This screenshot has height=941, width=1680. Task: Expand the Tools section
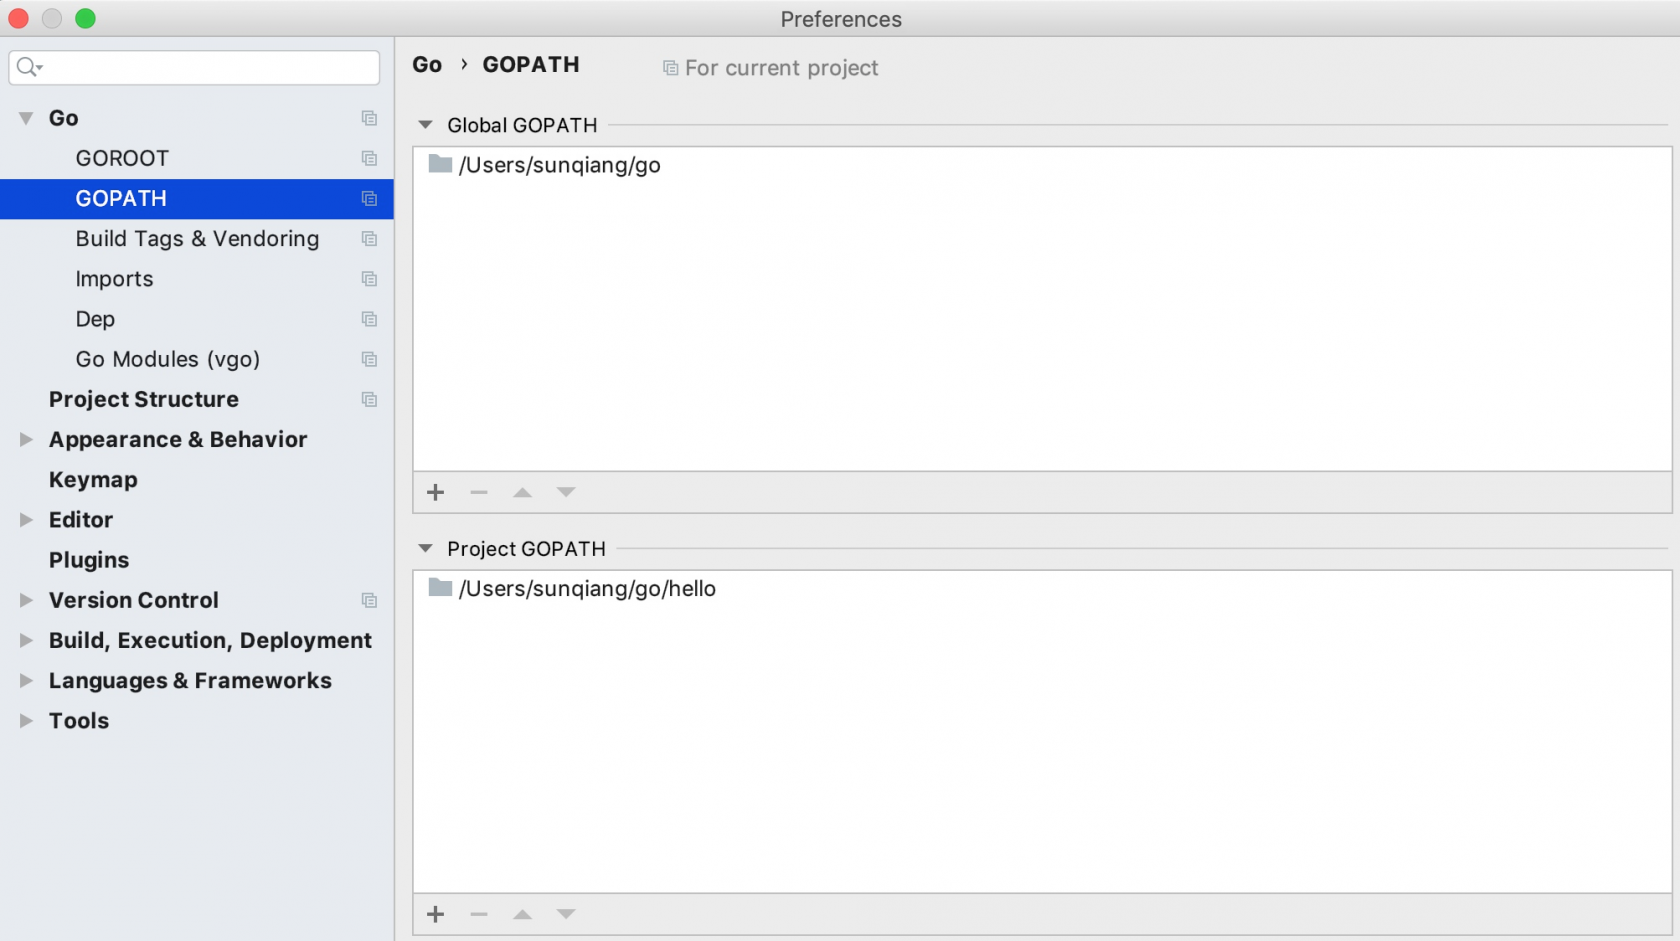tap(26, 720)
